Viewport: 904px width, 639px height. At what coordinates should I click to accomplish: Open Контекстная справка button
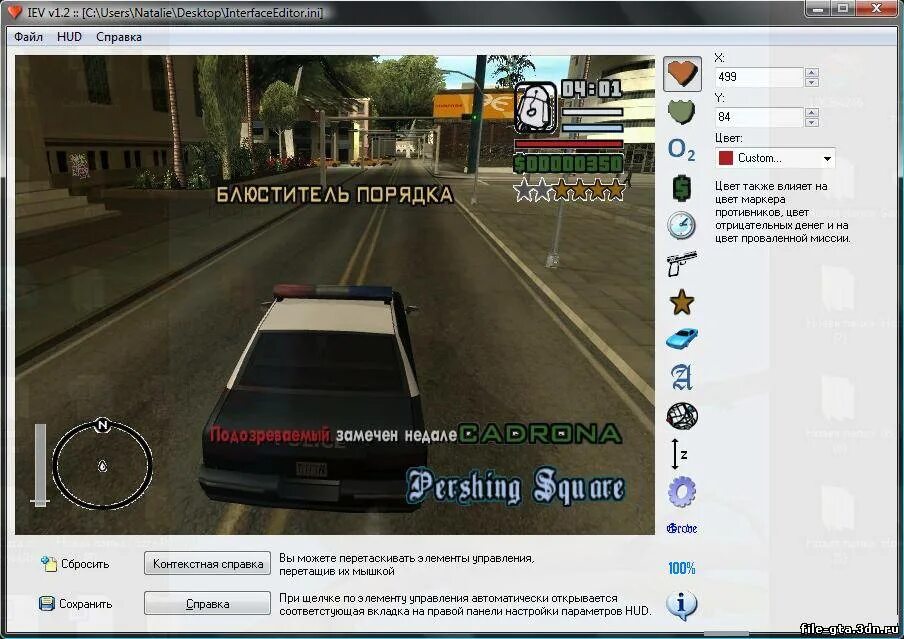tap(208, 563)
